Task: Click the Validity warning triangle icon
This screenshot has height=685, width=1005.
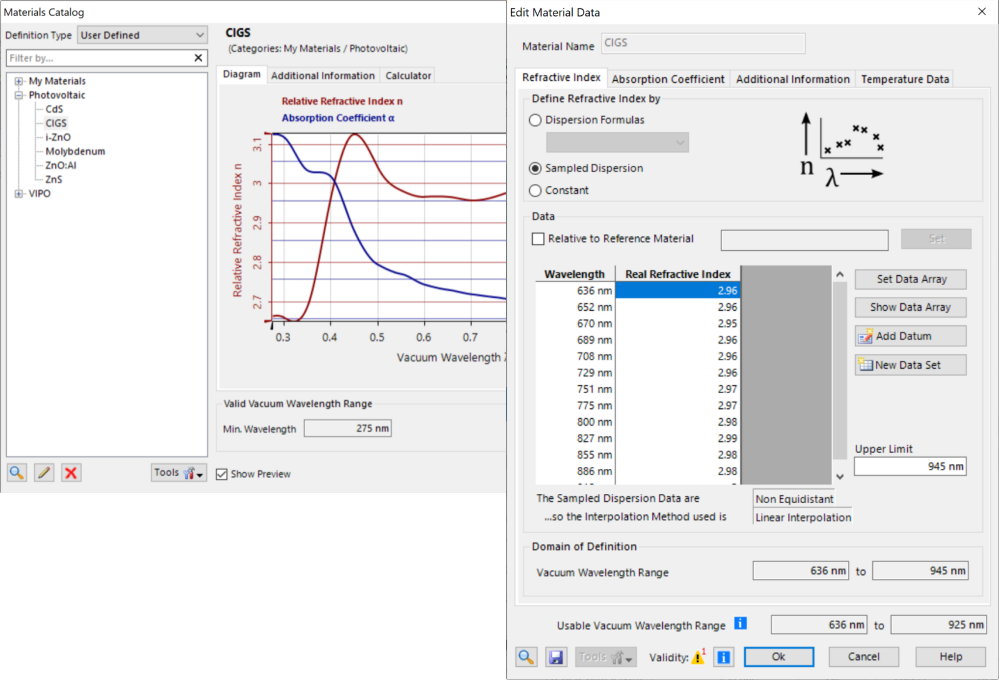Action: coord(698,657)
